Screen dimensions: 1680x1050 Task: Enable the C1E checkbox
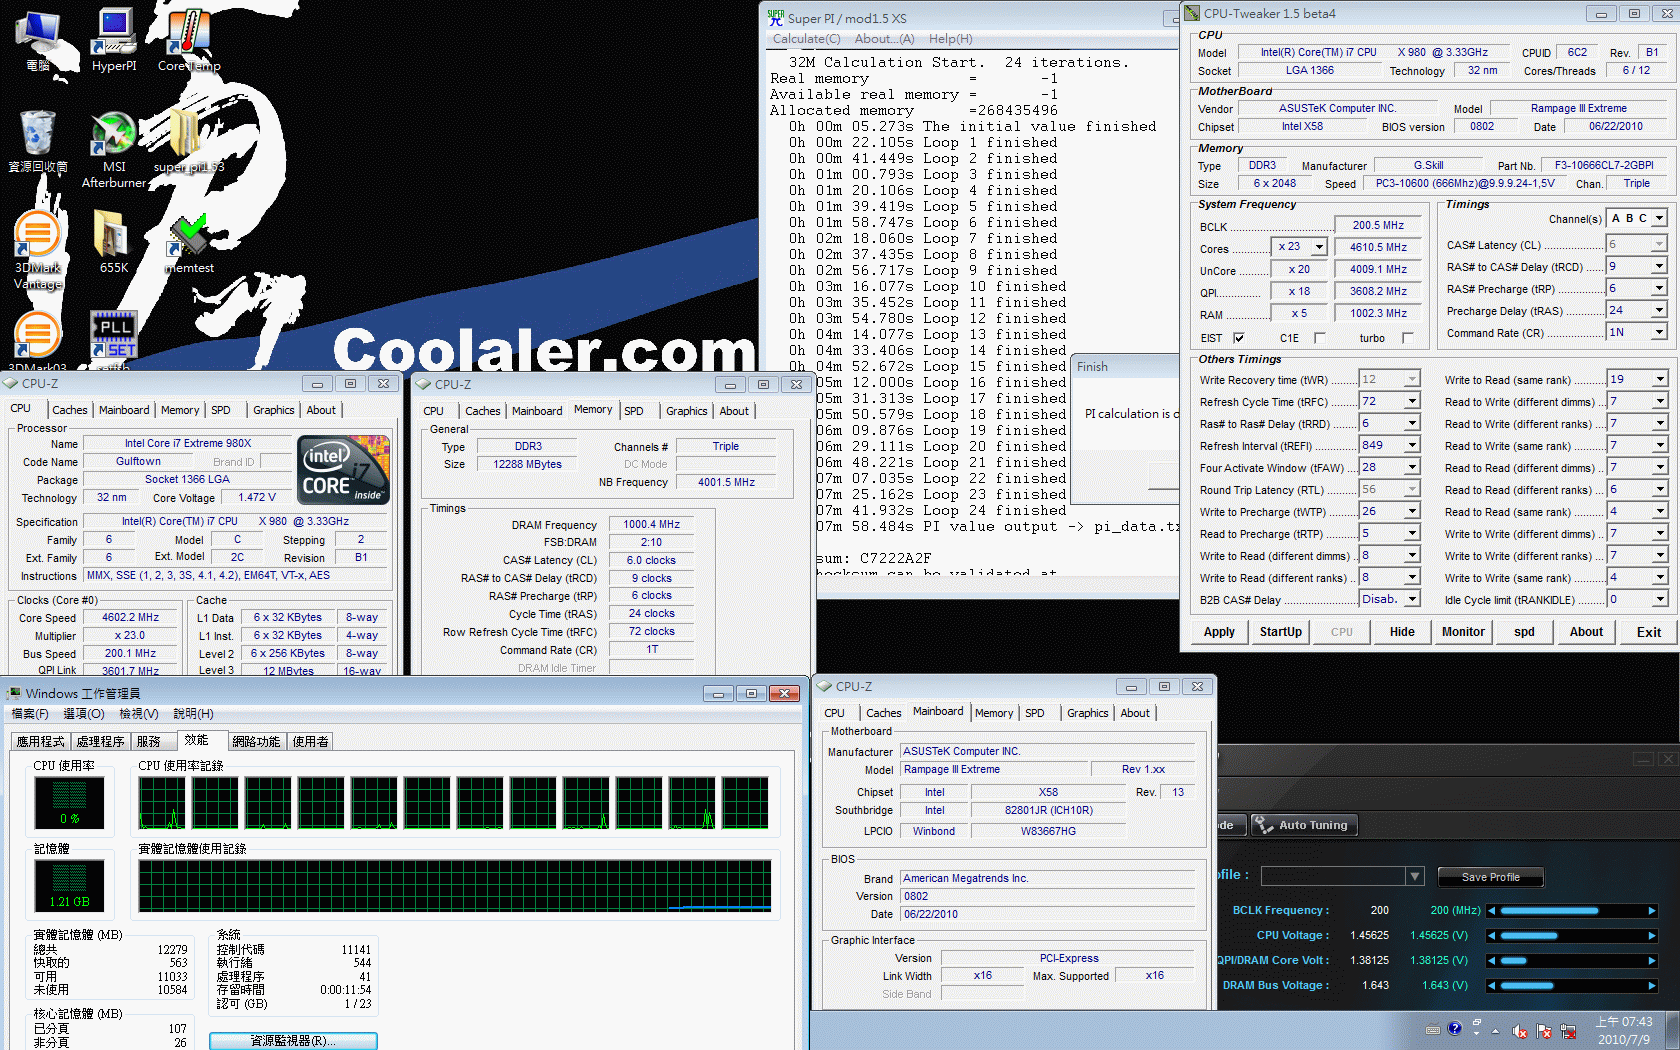point(1318,338)
